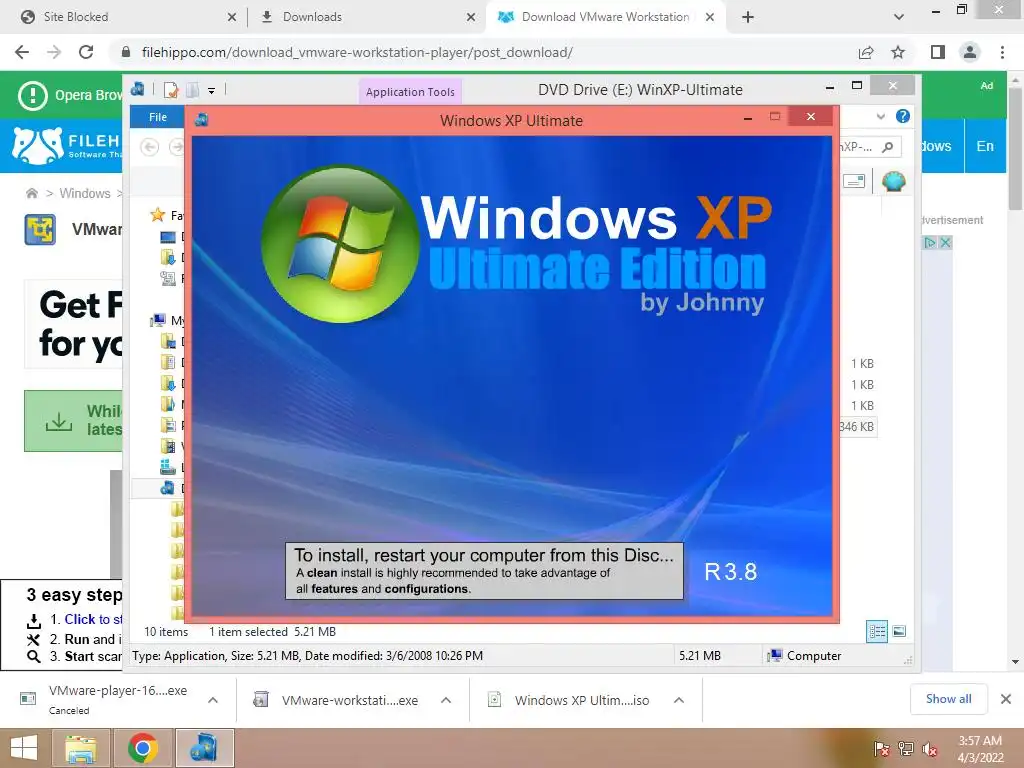The width and height of the screenshot is (1024, 768).
Task: Click Explorer Properties quick access icon
Action: [171, 89]
